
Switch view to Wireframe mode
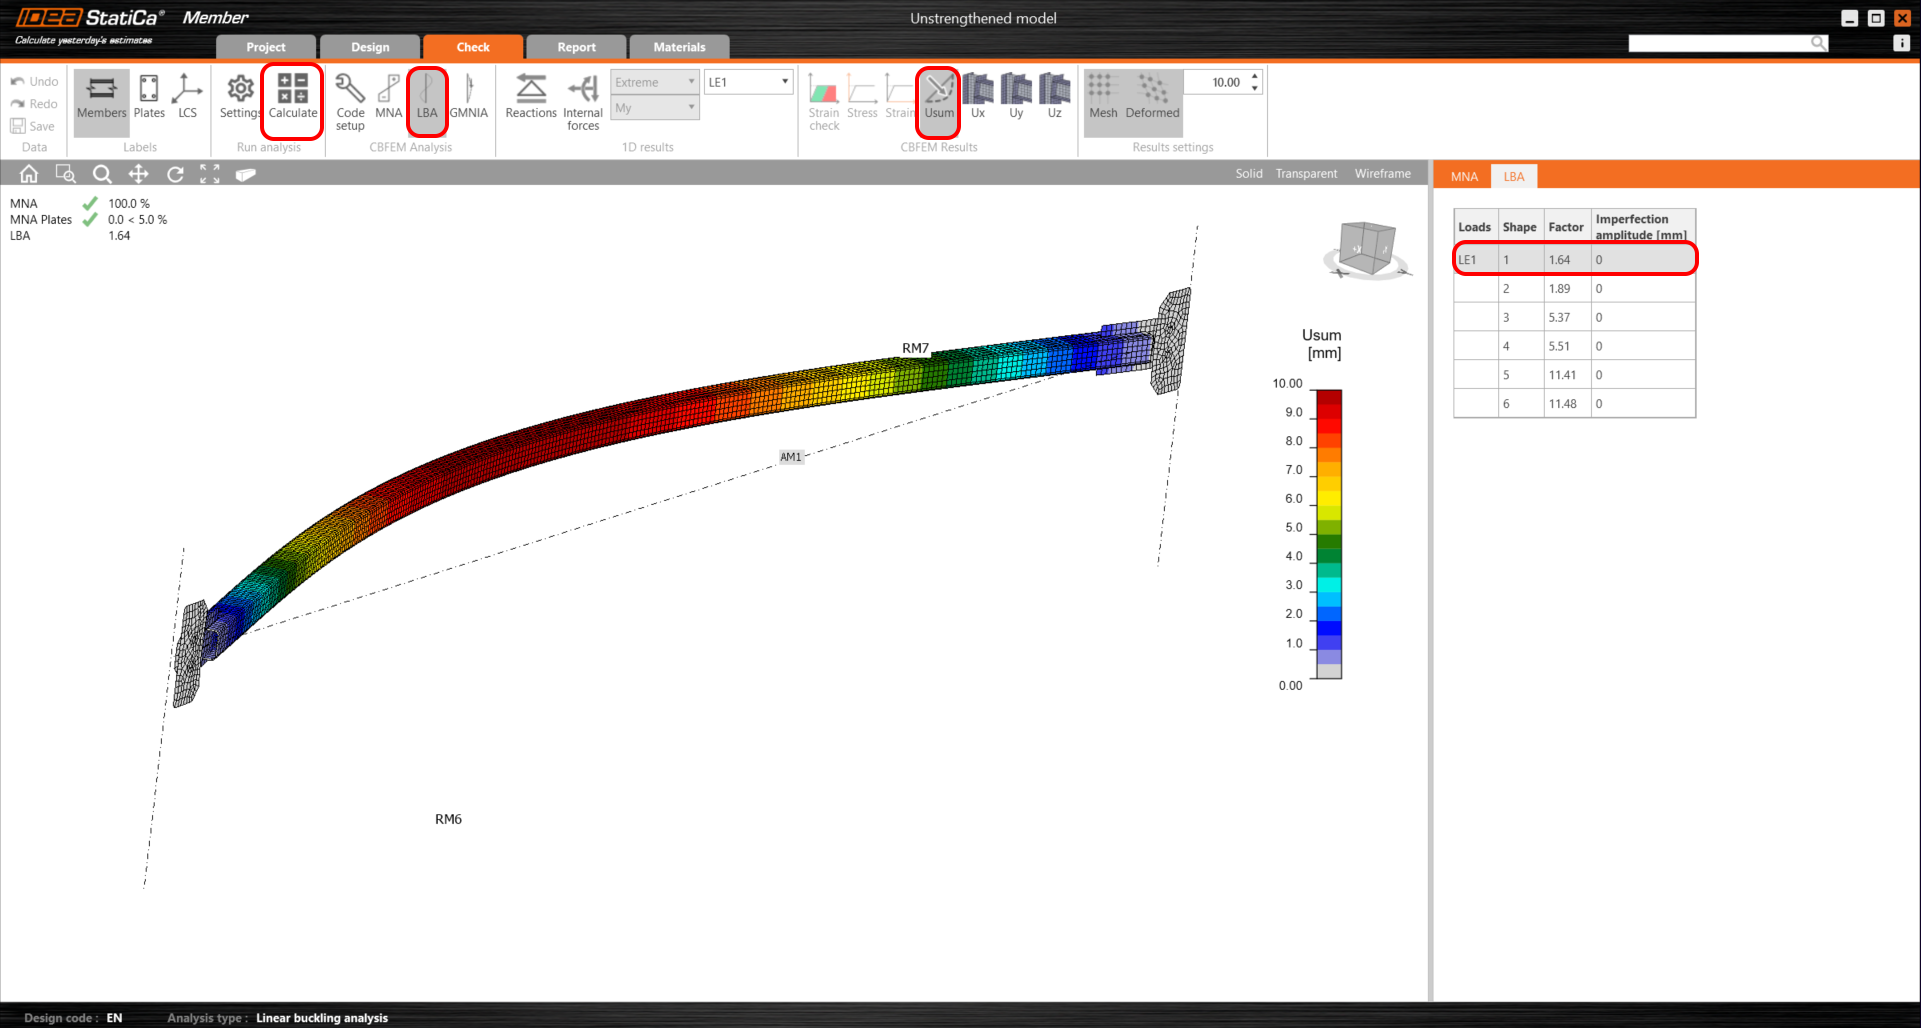coord(1382,174)
